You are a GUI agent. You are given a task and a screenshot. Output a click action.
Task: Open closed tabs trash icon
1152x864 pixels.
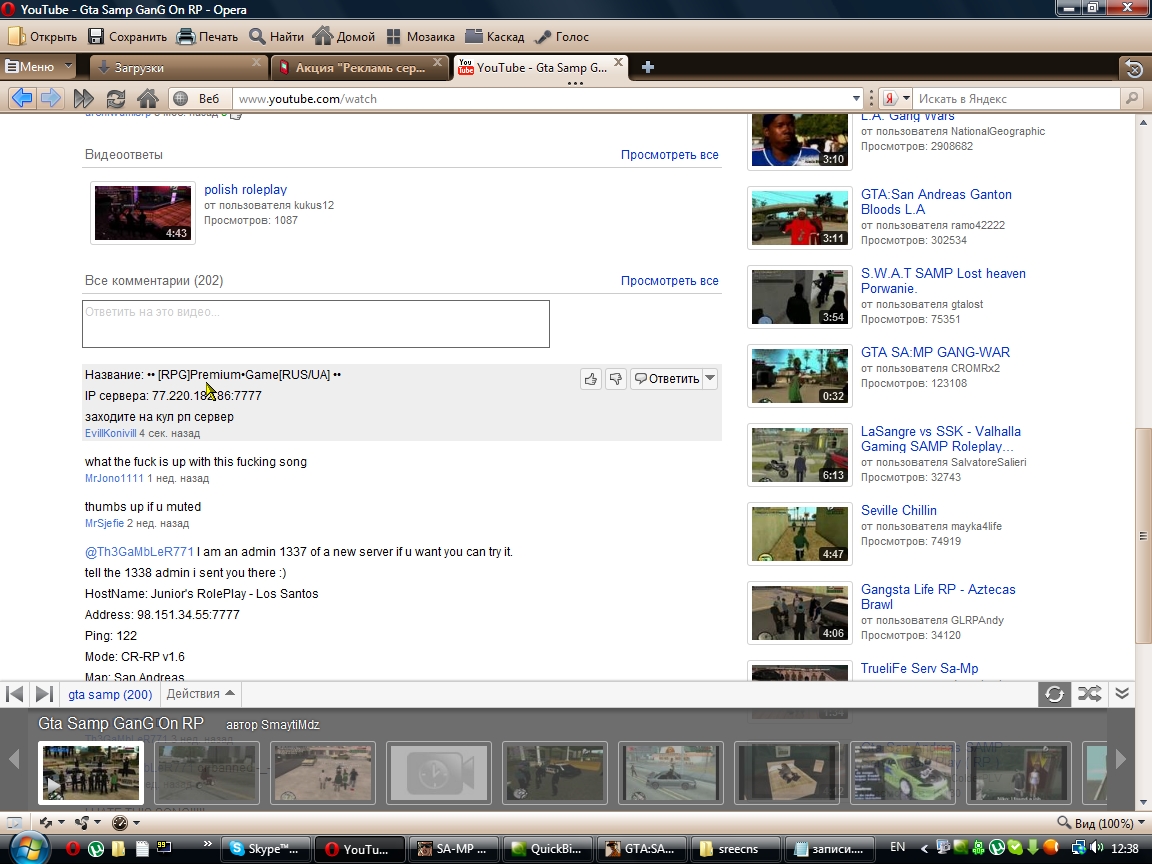click(x=1134, y=68)
